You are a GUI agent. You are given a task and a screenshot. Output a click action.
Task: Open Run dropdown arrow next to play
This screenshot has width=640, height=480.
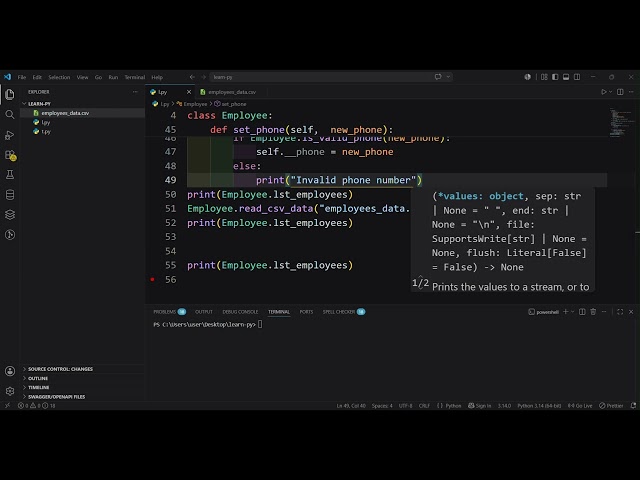point(611,92)
